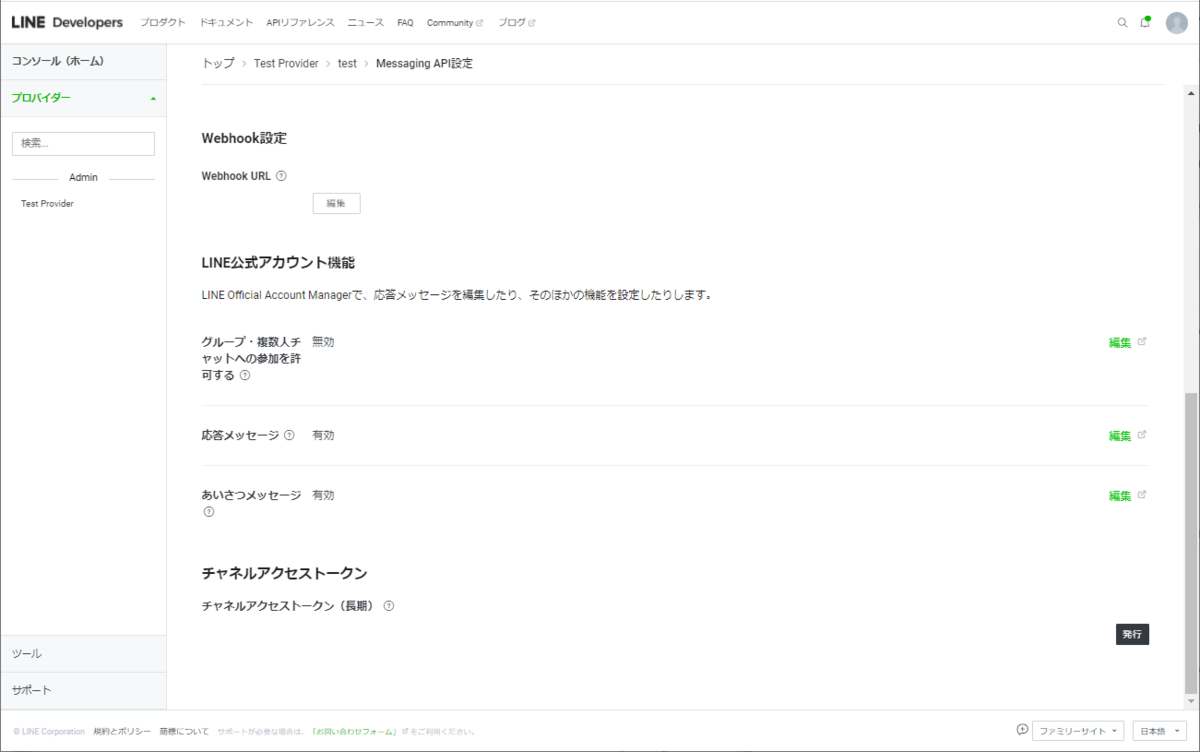
Task: Open the user profile avatar
Action: (1177, 22)
